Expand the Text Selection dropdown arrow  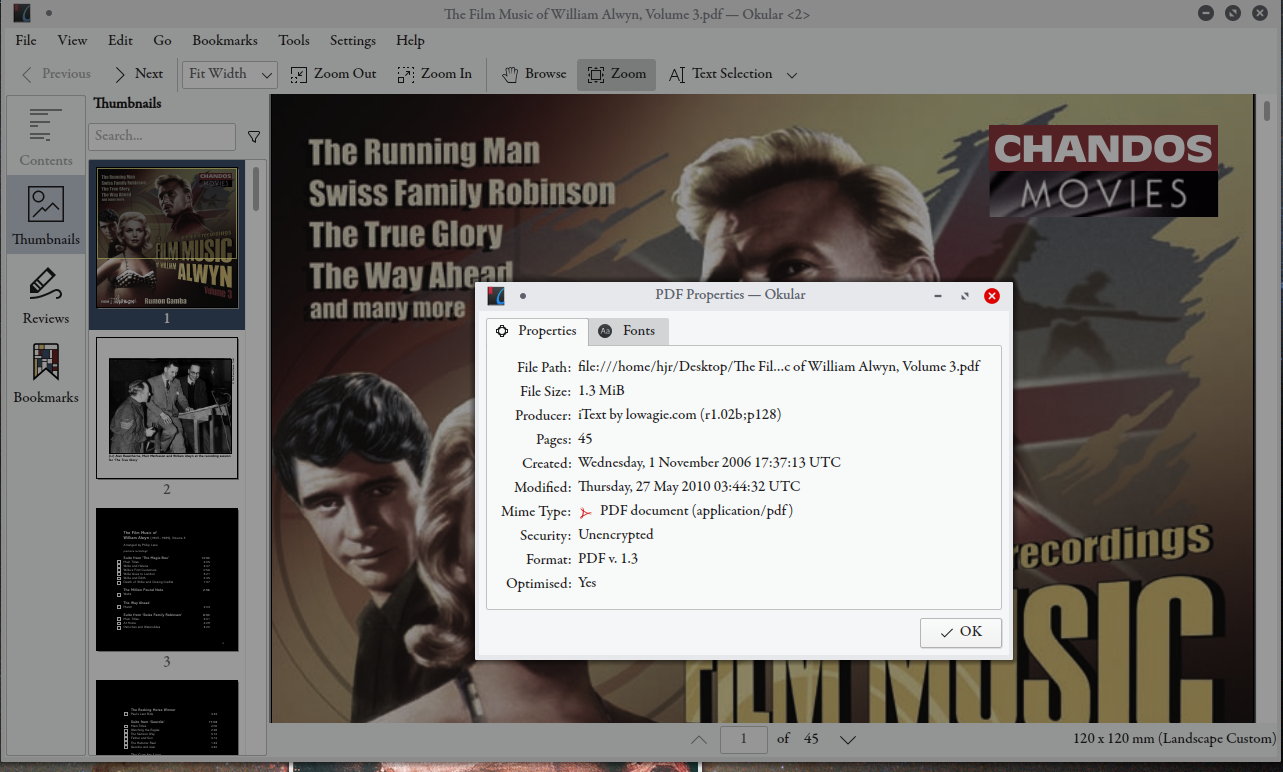[791, 74]
